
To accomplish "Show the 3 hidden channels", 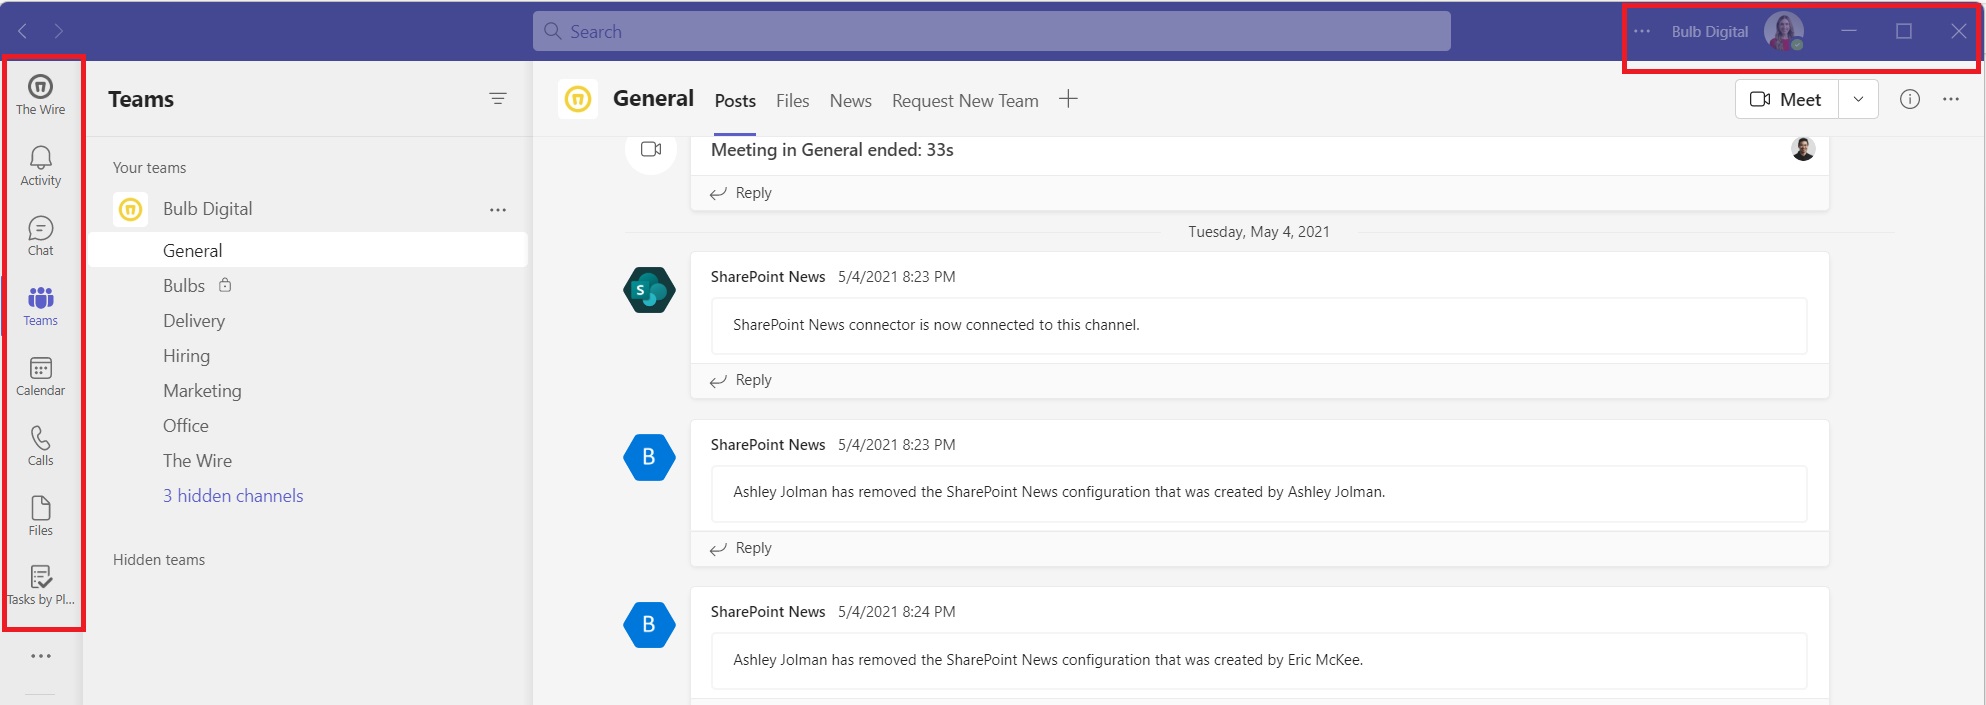I will click(x=233, y=496).
